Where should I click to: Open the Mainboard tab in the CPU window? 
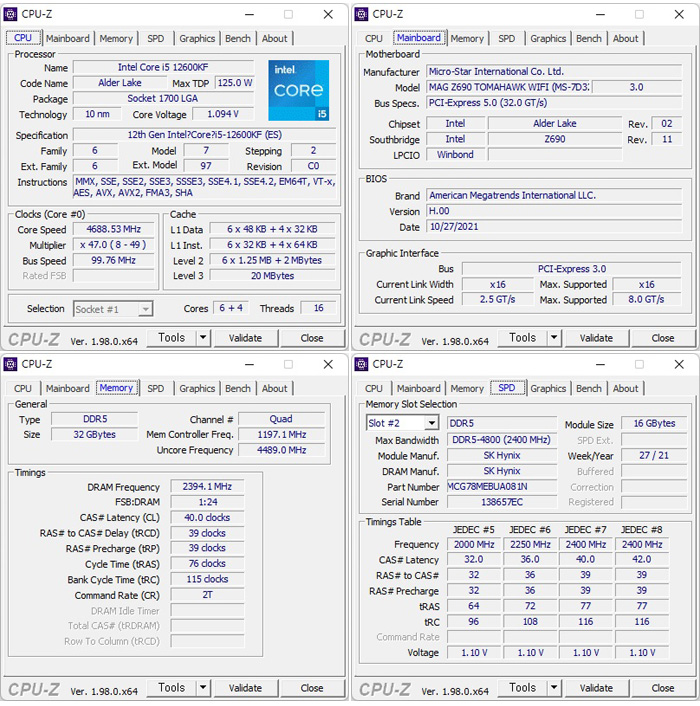pyautogui.click(x=68, y=39)
